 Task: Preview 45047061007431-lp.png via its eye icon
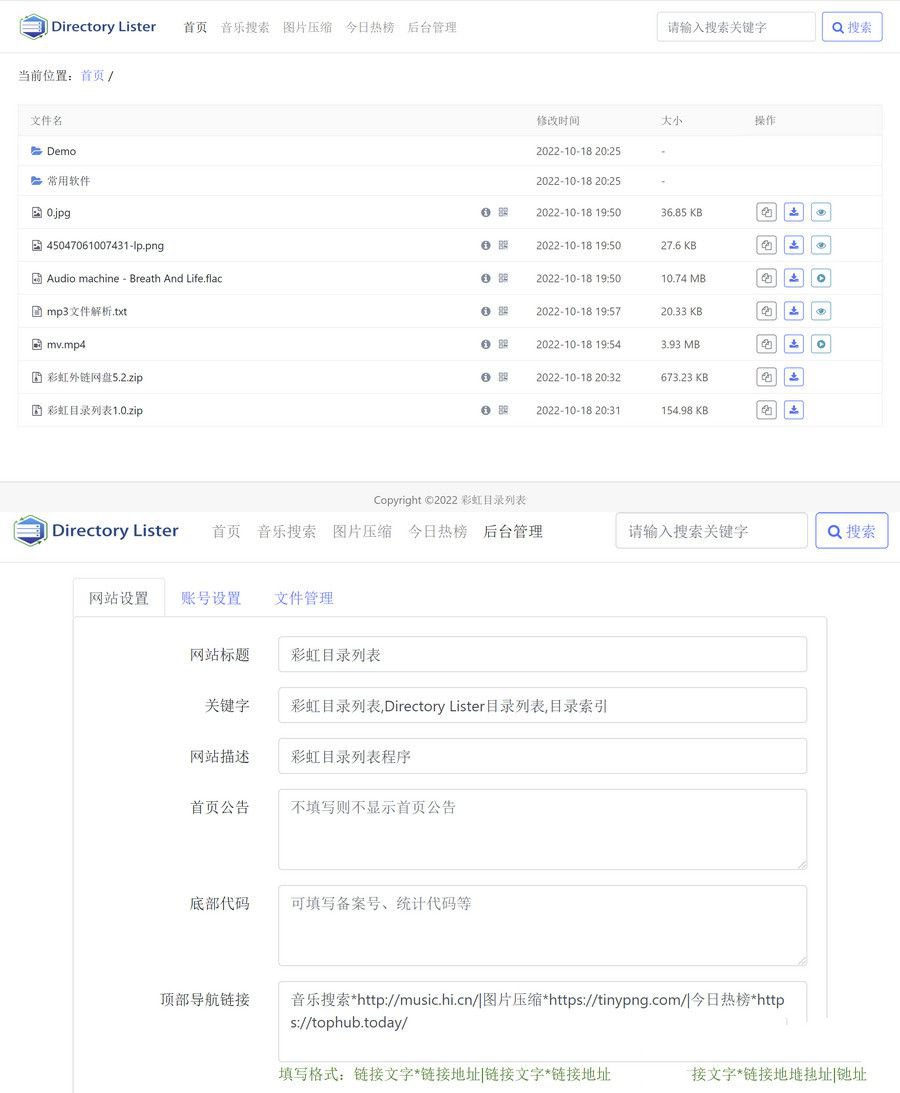click(821, 244)
